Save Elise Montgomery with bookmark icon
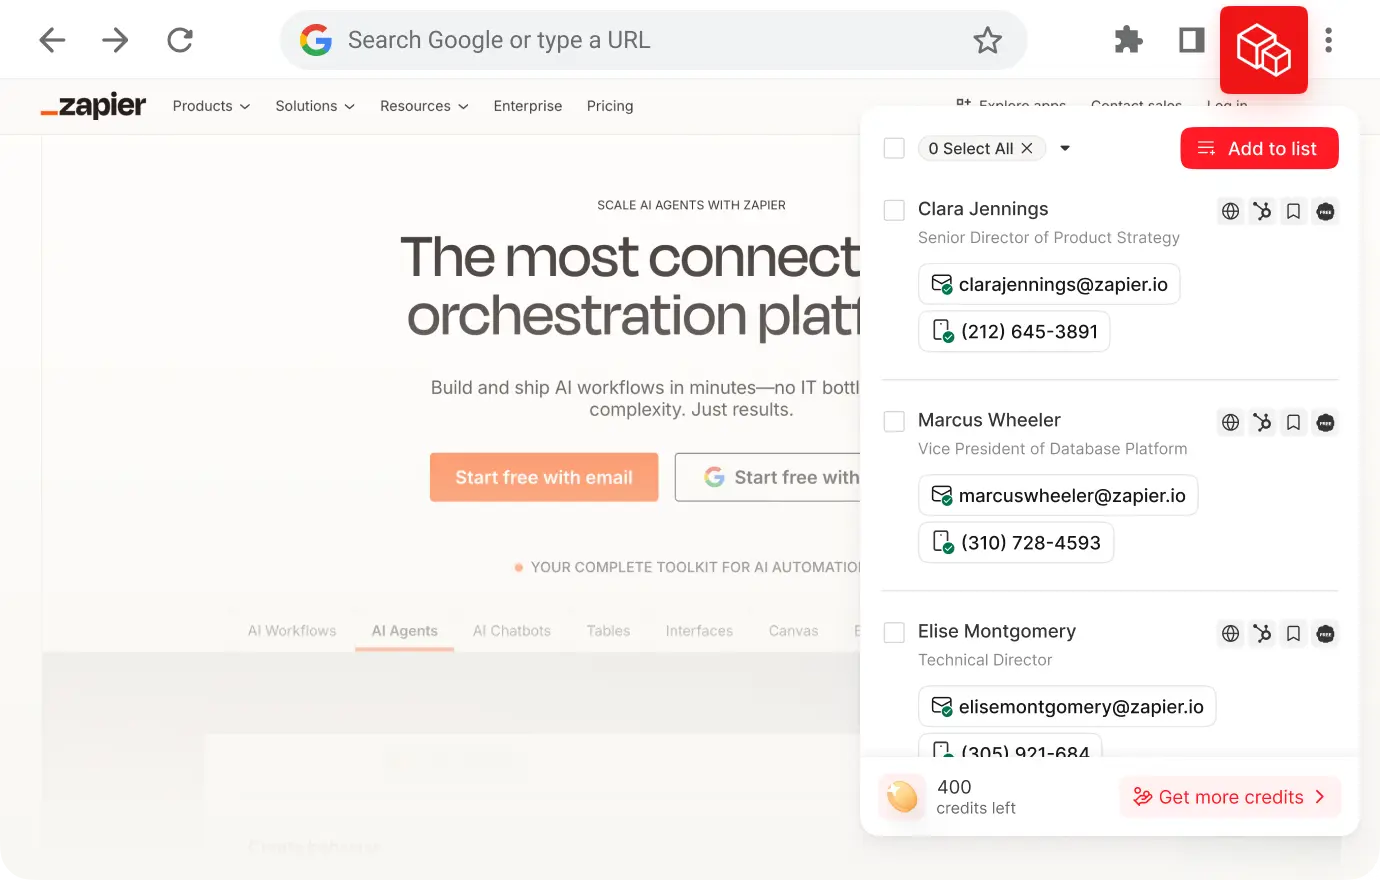Screen dimensions: 1380x880 coord(1293,633)
